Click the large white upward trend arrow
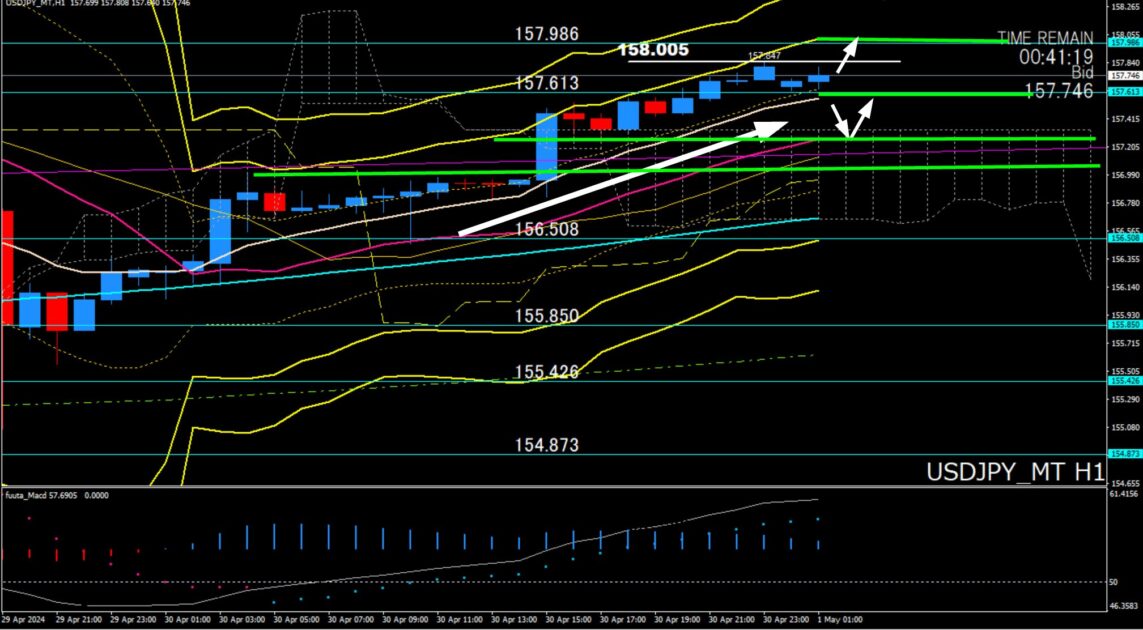 pos(620,180)
